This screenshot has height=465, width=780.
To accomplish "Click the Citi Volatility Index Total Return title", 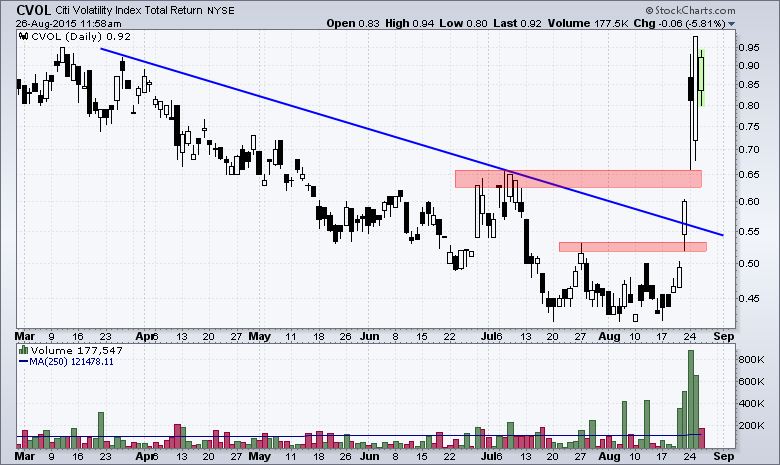I will pyautogui.click(x=129, y=10).
